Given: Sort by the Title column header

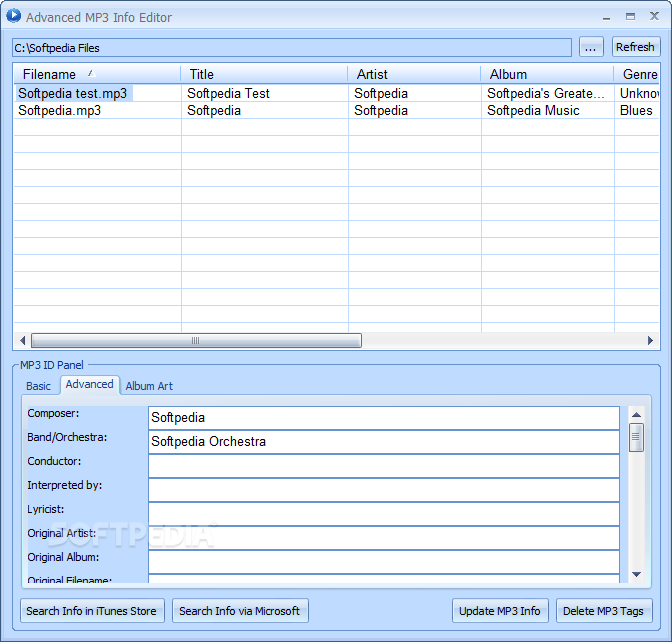Looking at the screenshot, I should point(264,74).
